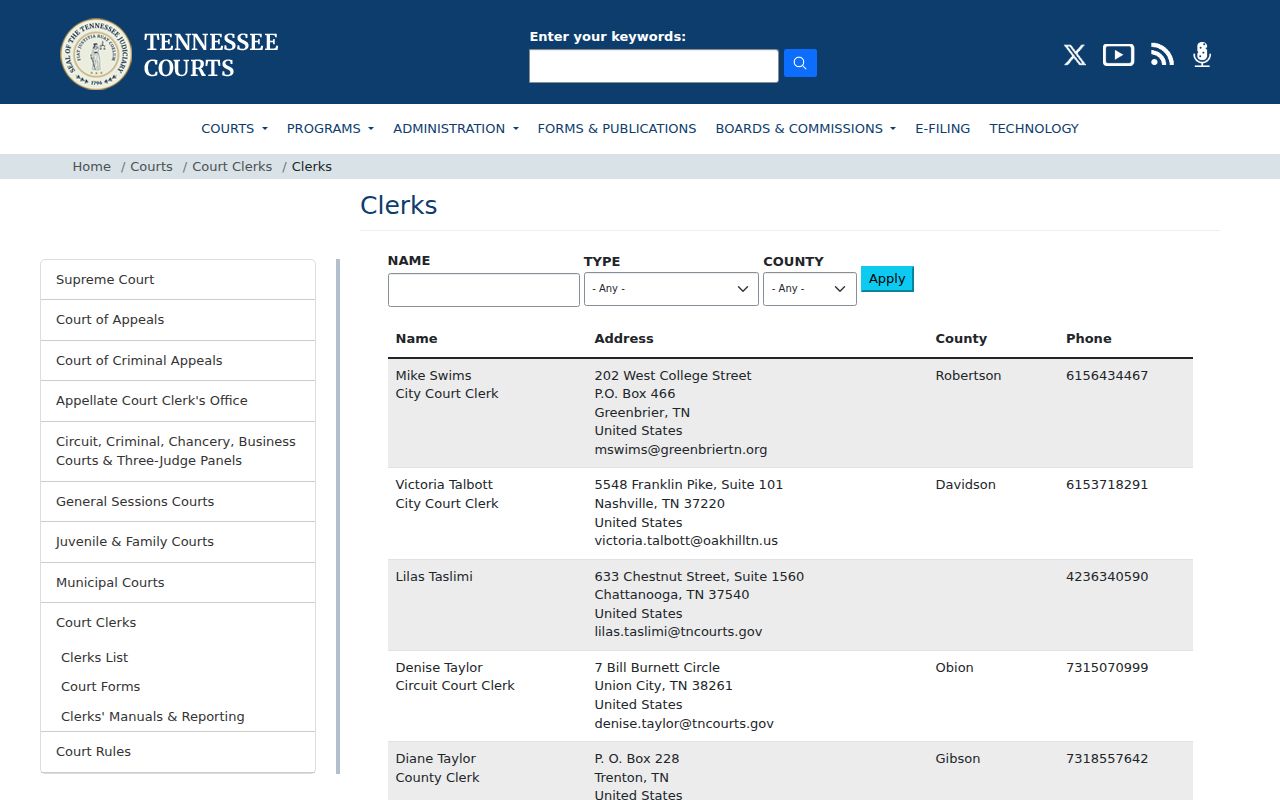Open the COUNTY filter dropdown

click(810, 289)
